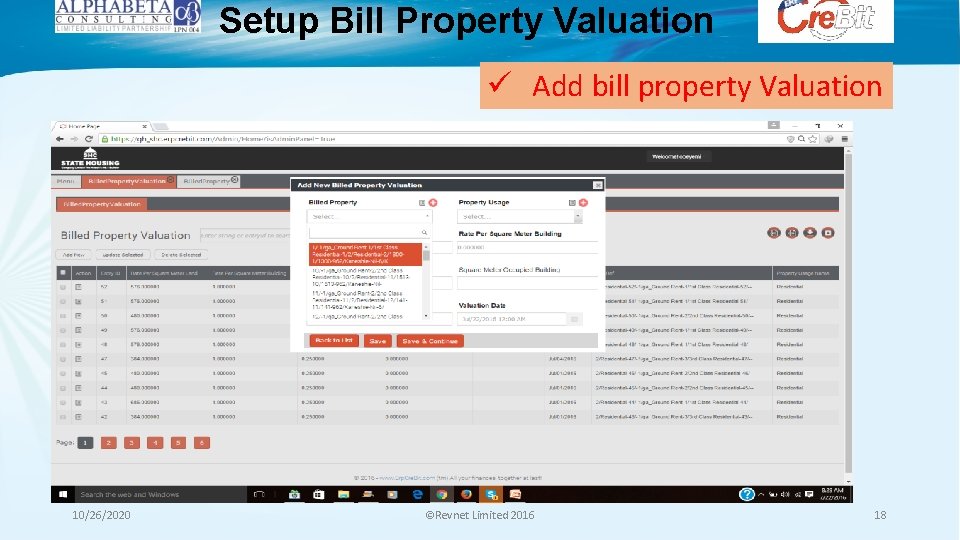Click the browser back arrow
960x540 pixels.
point(59,139)
